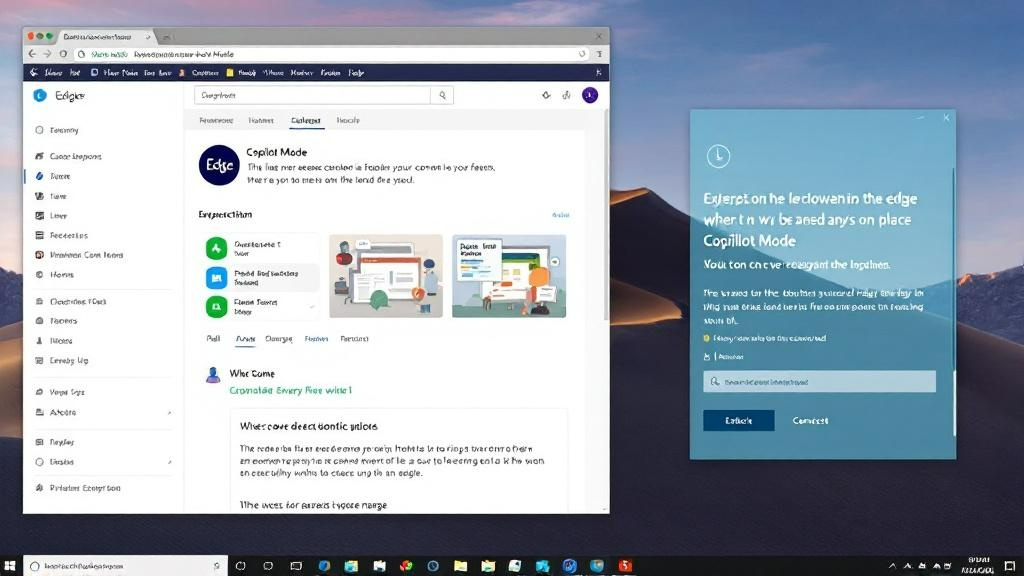Show hidden system tray icons with the chevron
This screenshot has height=576, width=1024.
point(892,566)
